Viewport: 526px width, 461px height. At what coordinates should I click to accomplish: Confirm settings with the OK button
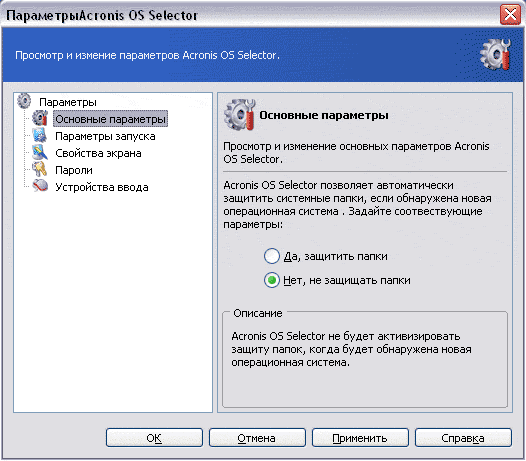(154, 438)
